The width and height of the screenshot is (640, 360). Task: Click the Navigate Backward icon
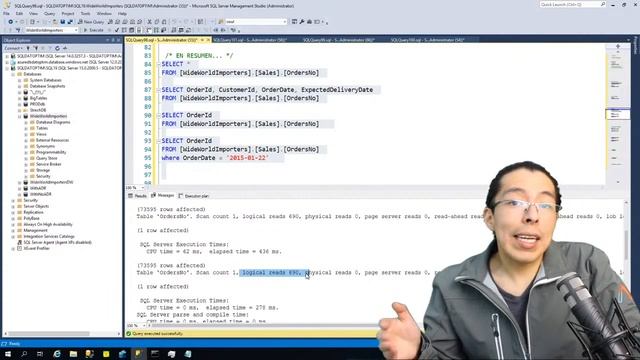pos(11,22)
